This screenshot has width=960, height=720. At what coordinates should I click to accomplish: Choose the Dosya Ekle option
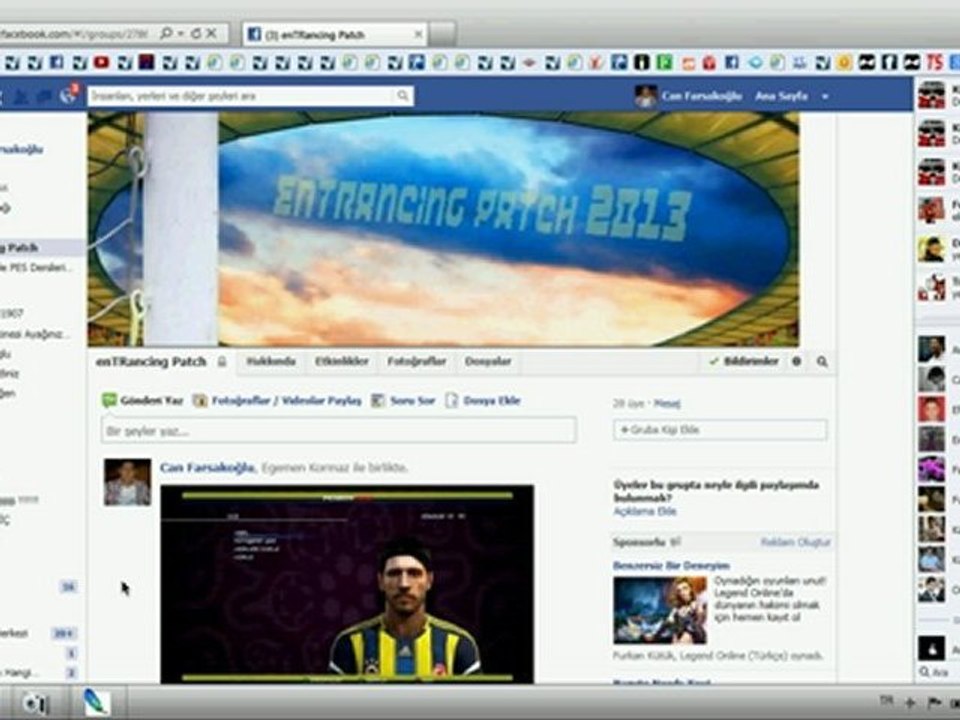pos(492,401)
